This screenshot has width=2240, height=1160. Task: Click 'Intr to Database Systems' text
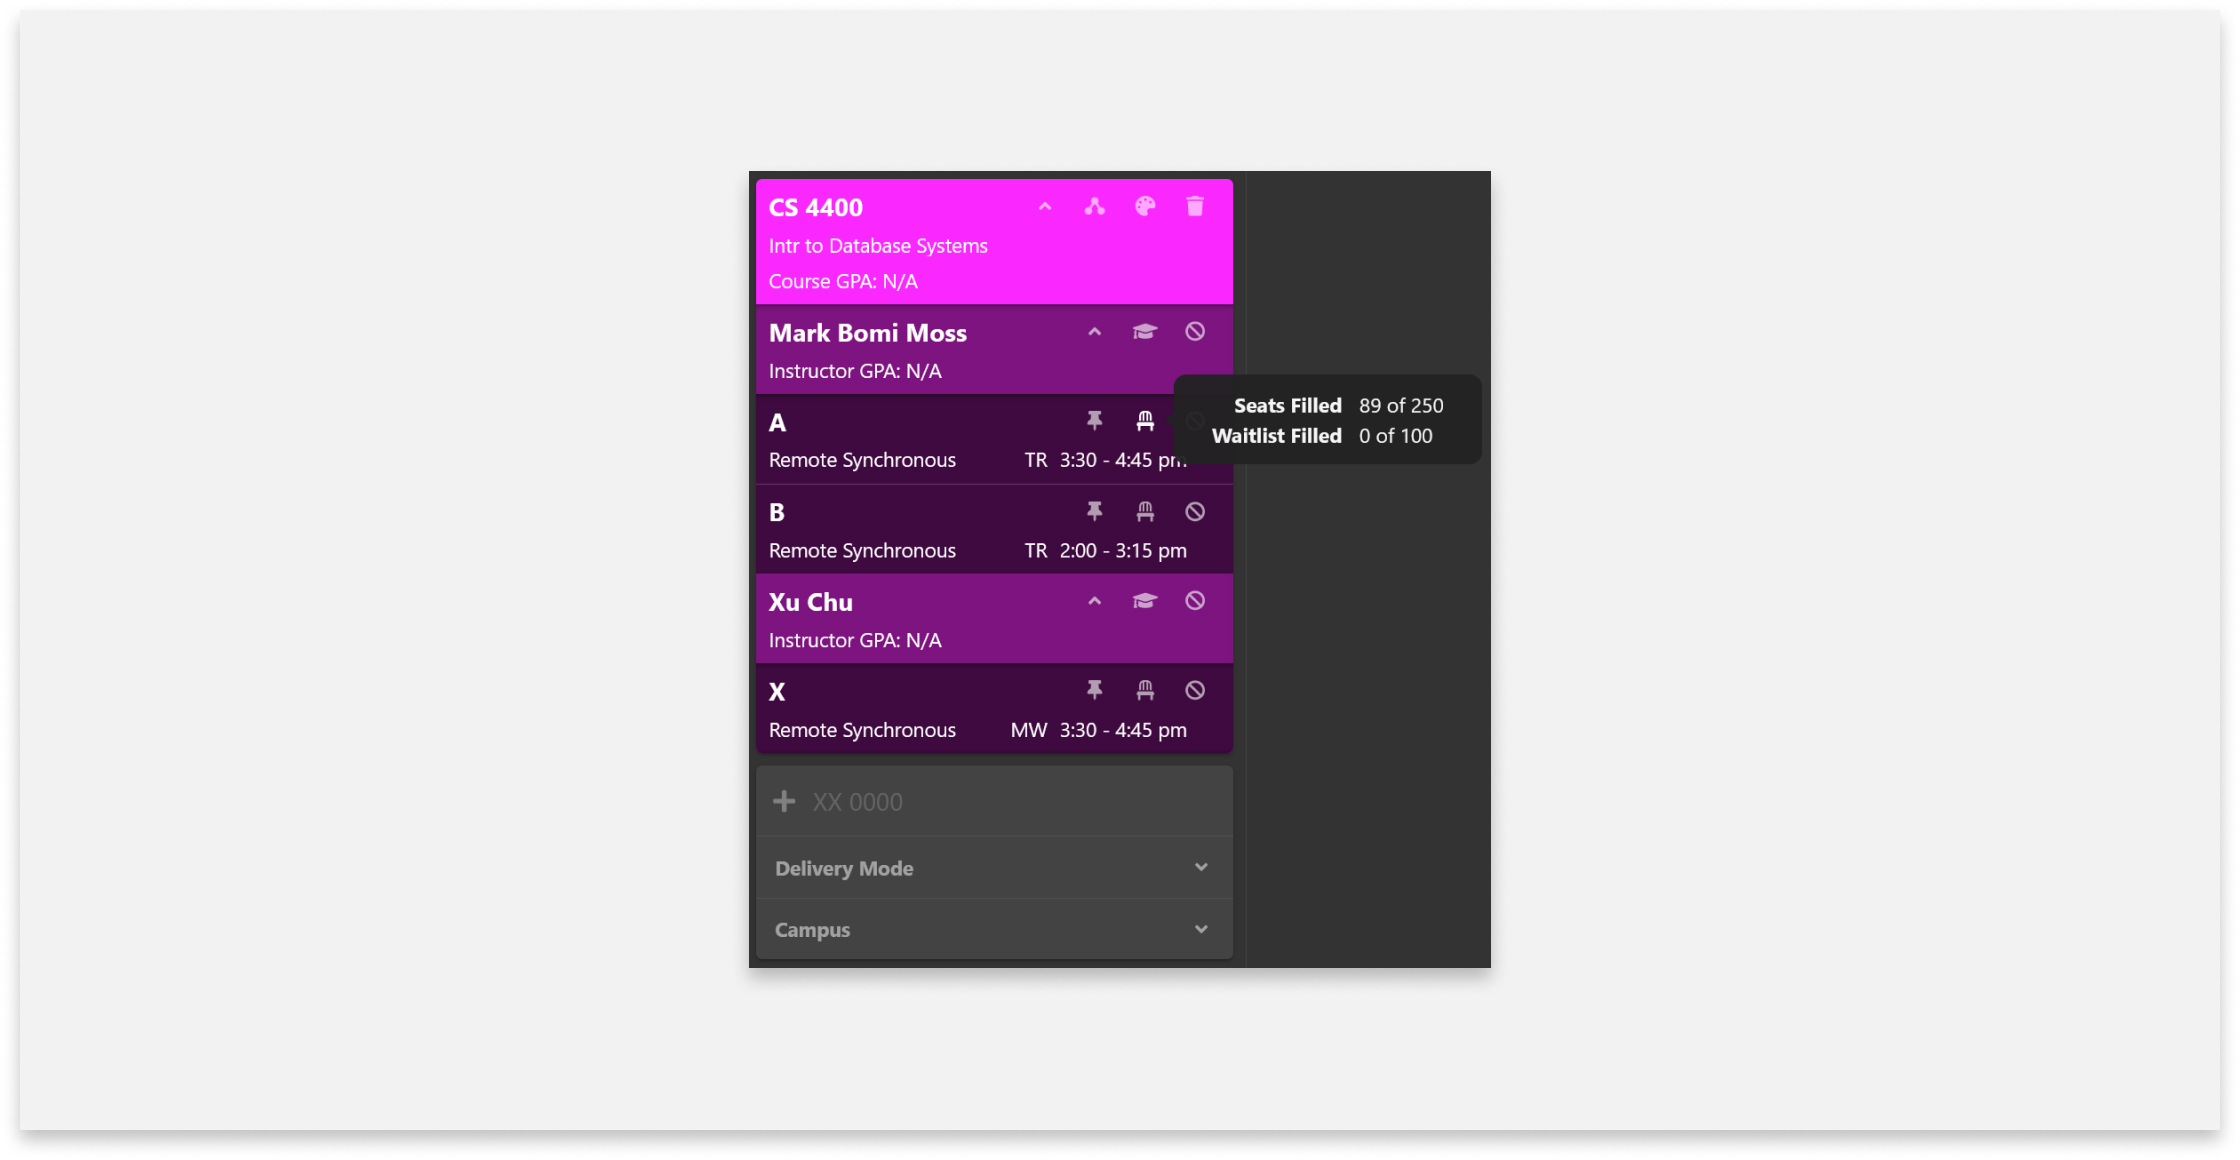878,246
